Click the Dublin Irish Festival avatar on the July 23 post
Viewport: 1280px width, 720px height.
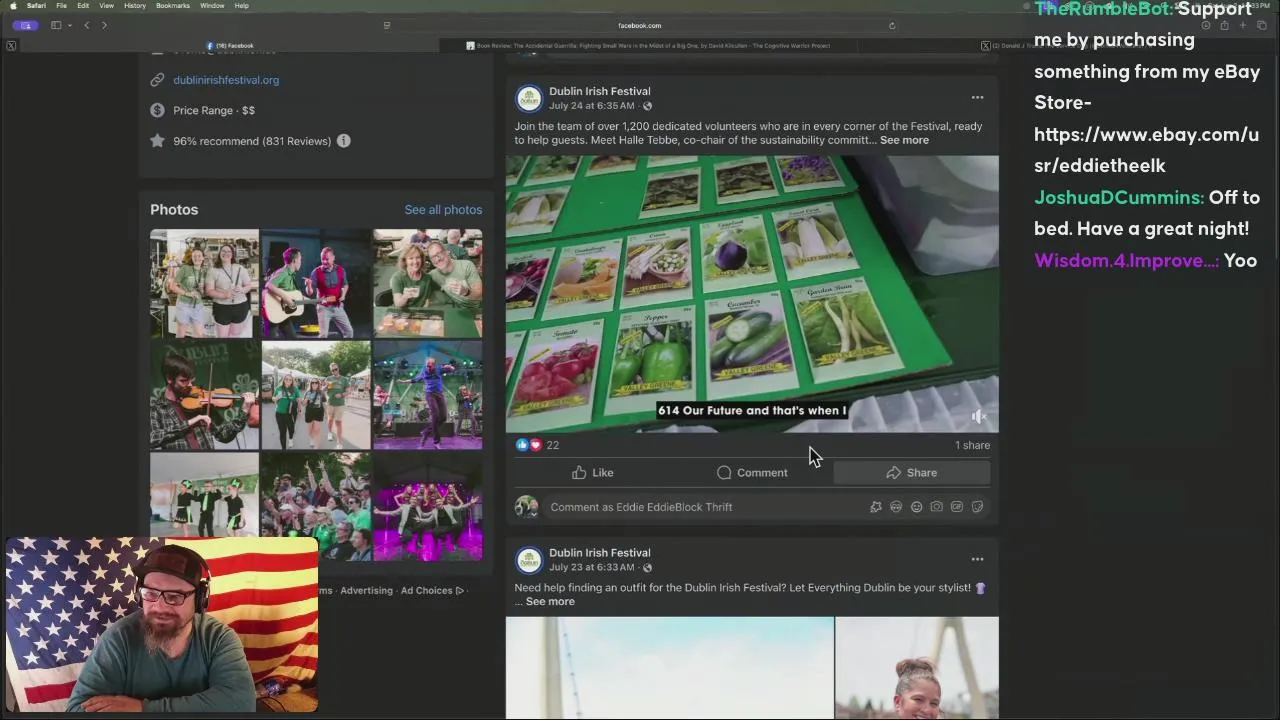point(528,560)
